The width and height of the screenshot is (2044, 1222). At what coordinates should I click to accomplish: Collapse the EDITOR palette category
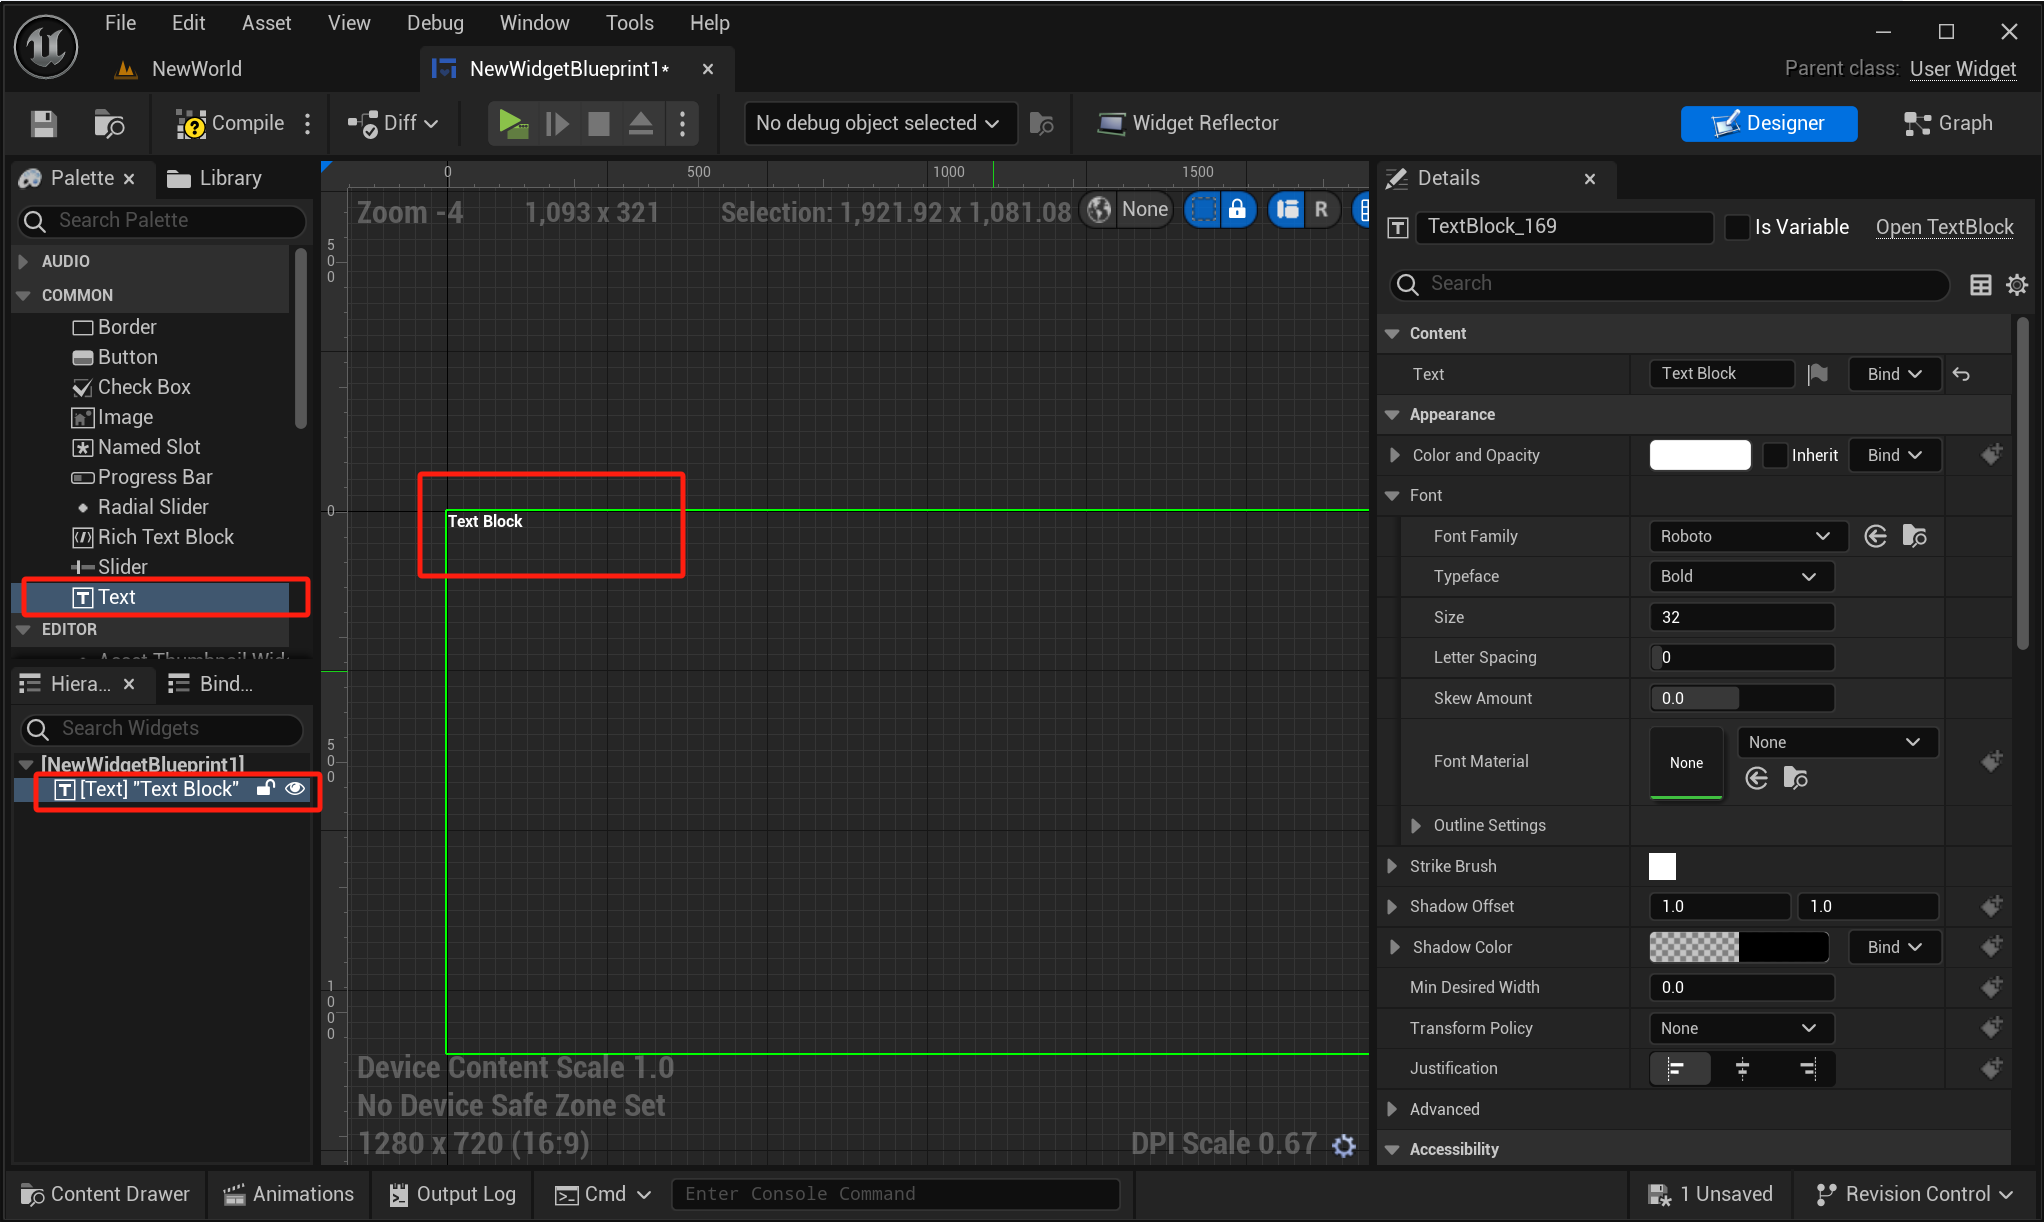tap(24, 629)
